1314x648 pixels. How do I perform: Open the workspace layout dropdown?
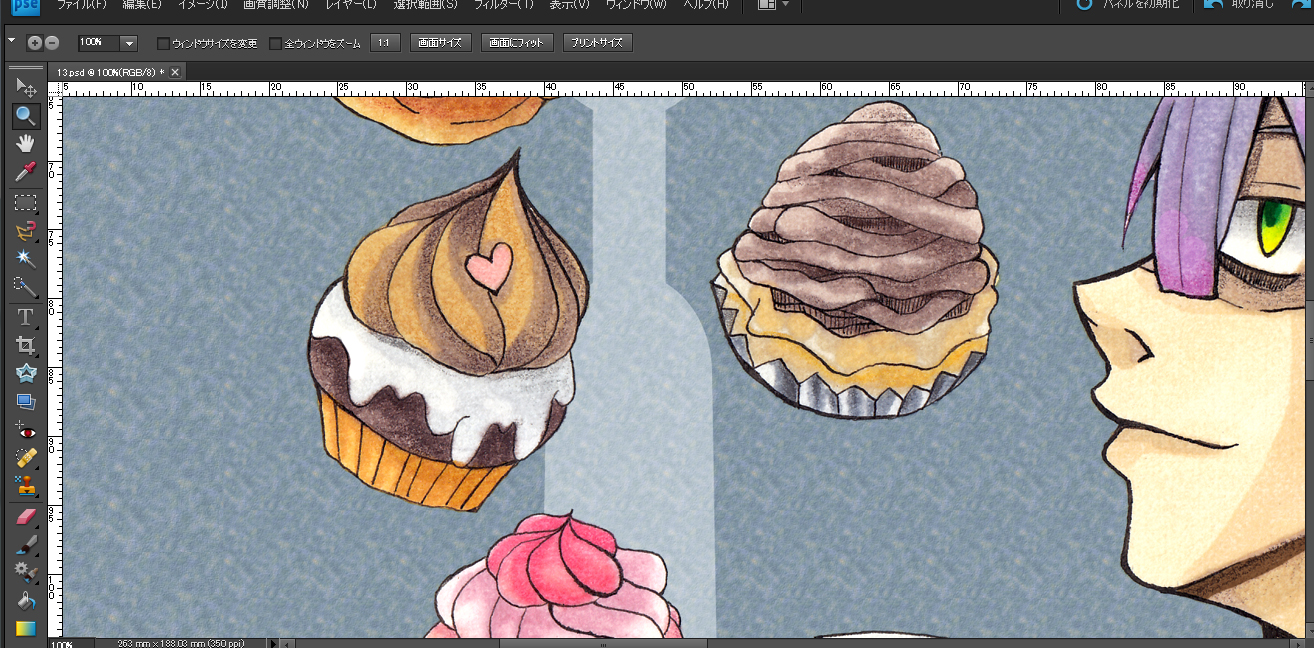[x=774, y=5]
